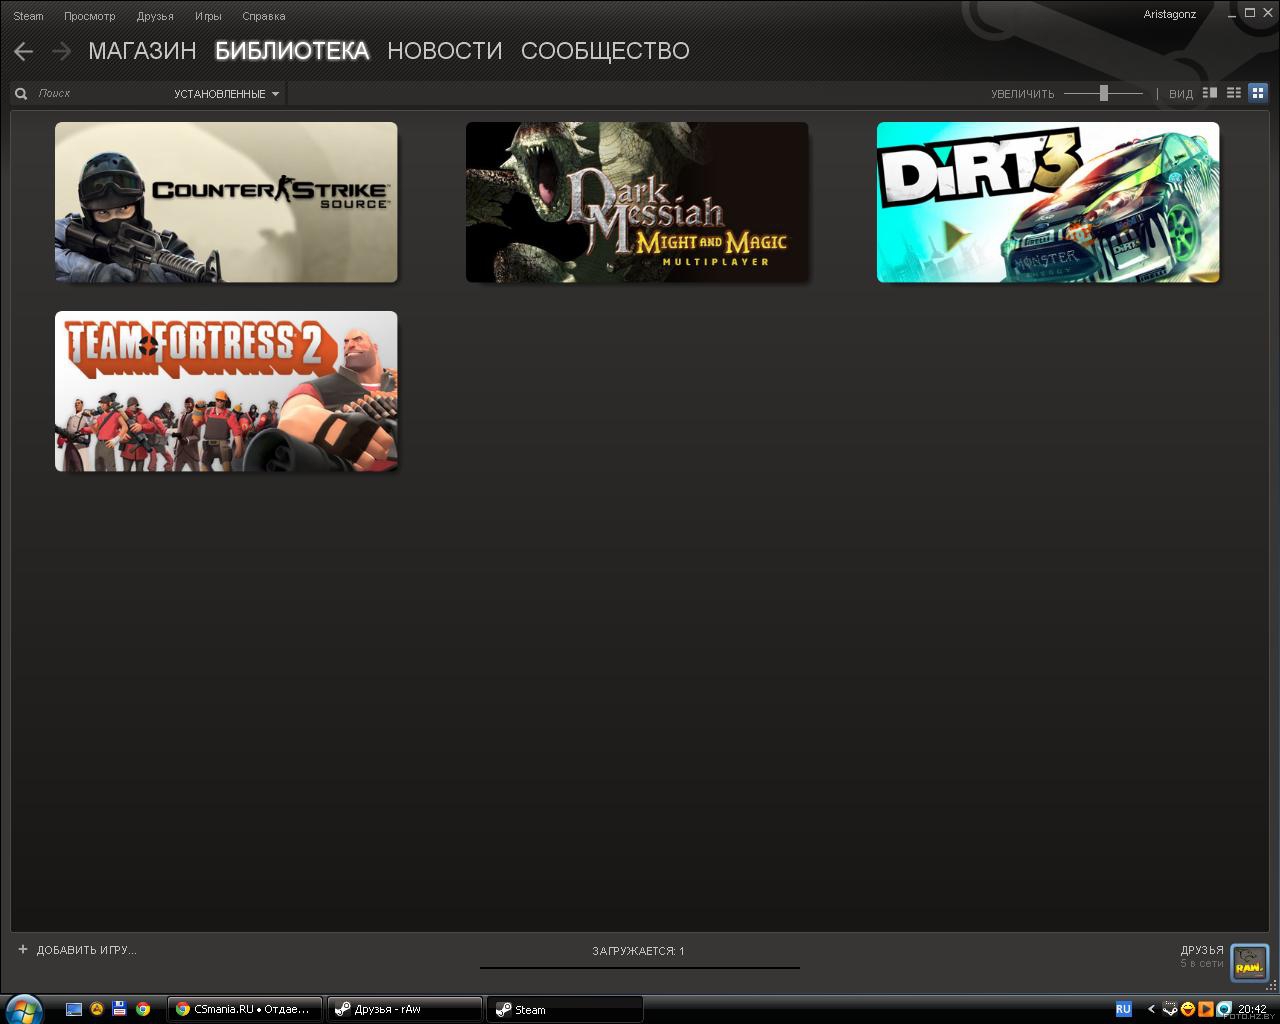Maximize the Steam window
The width and height of the screenshot is (1280, 1024).
1250,13
